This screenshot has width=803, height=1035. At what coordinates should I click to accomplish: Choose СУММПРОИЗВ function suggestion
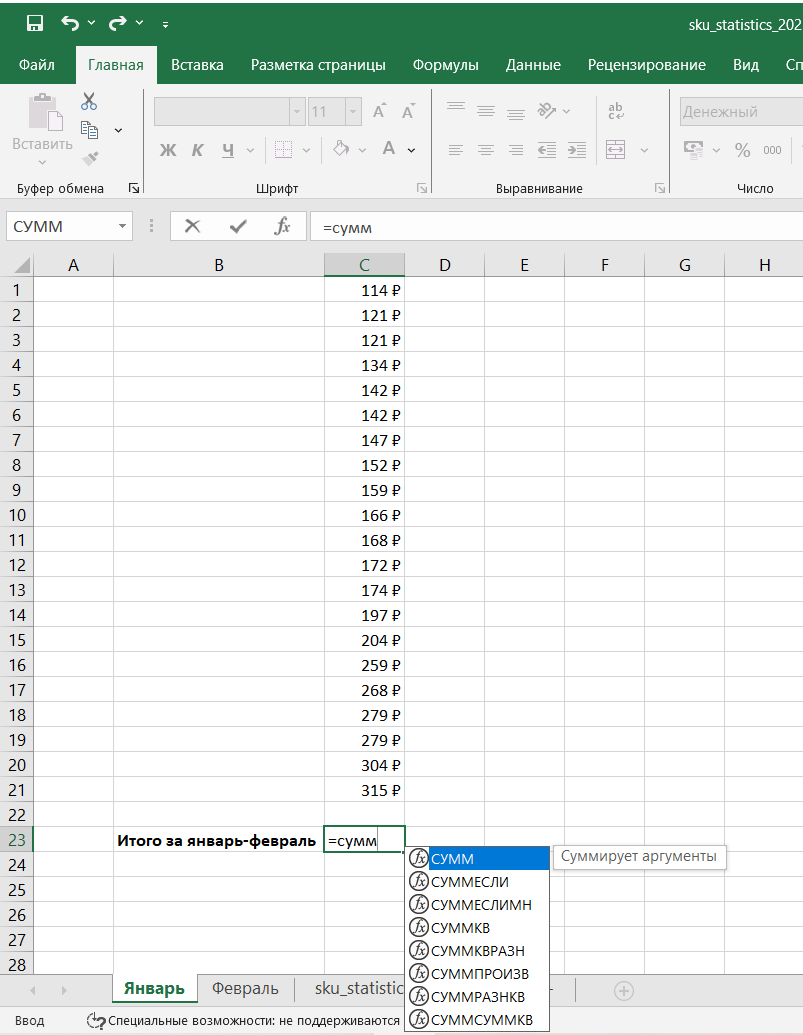pyautogui.click(x=479, y=973)
